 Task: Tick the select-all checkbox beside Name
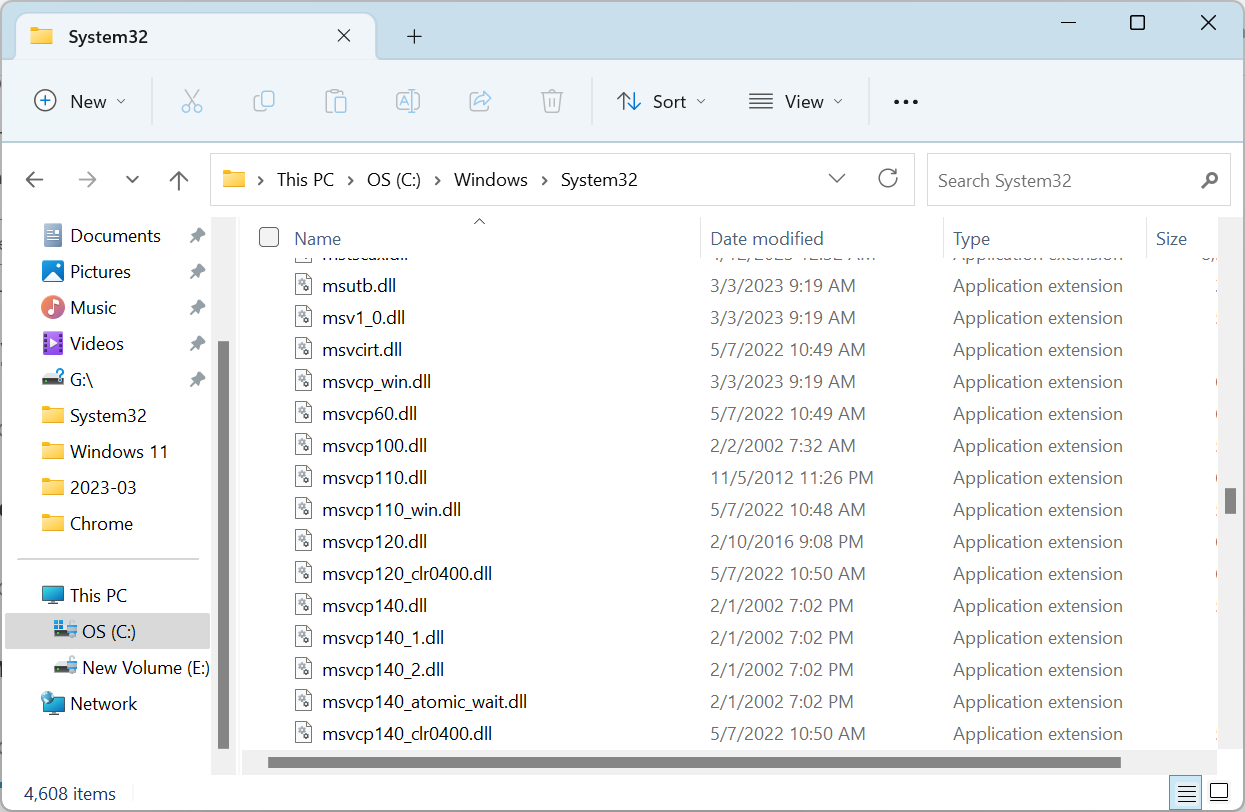(x=269, y=237)
